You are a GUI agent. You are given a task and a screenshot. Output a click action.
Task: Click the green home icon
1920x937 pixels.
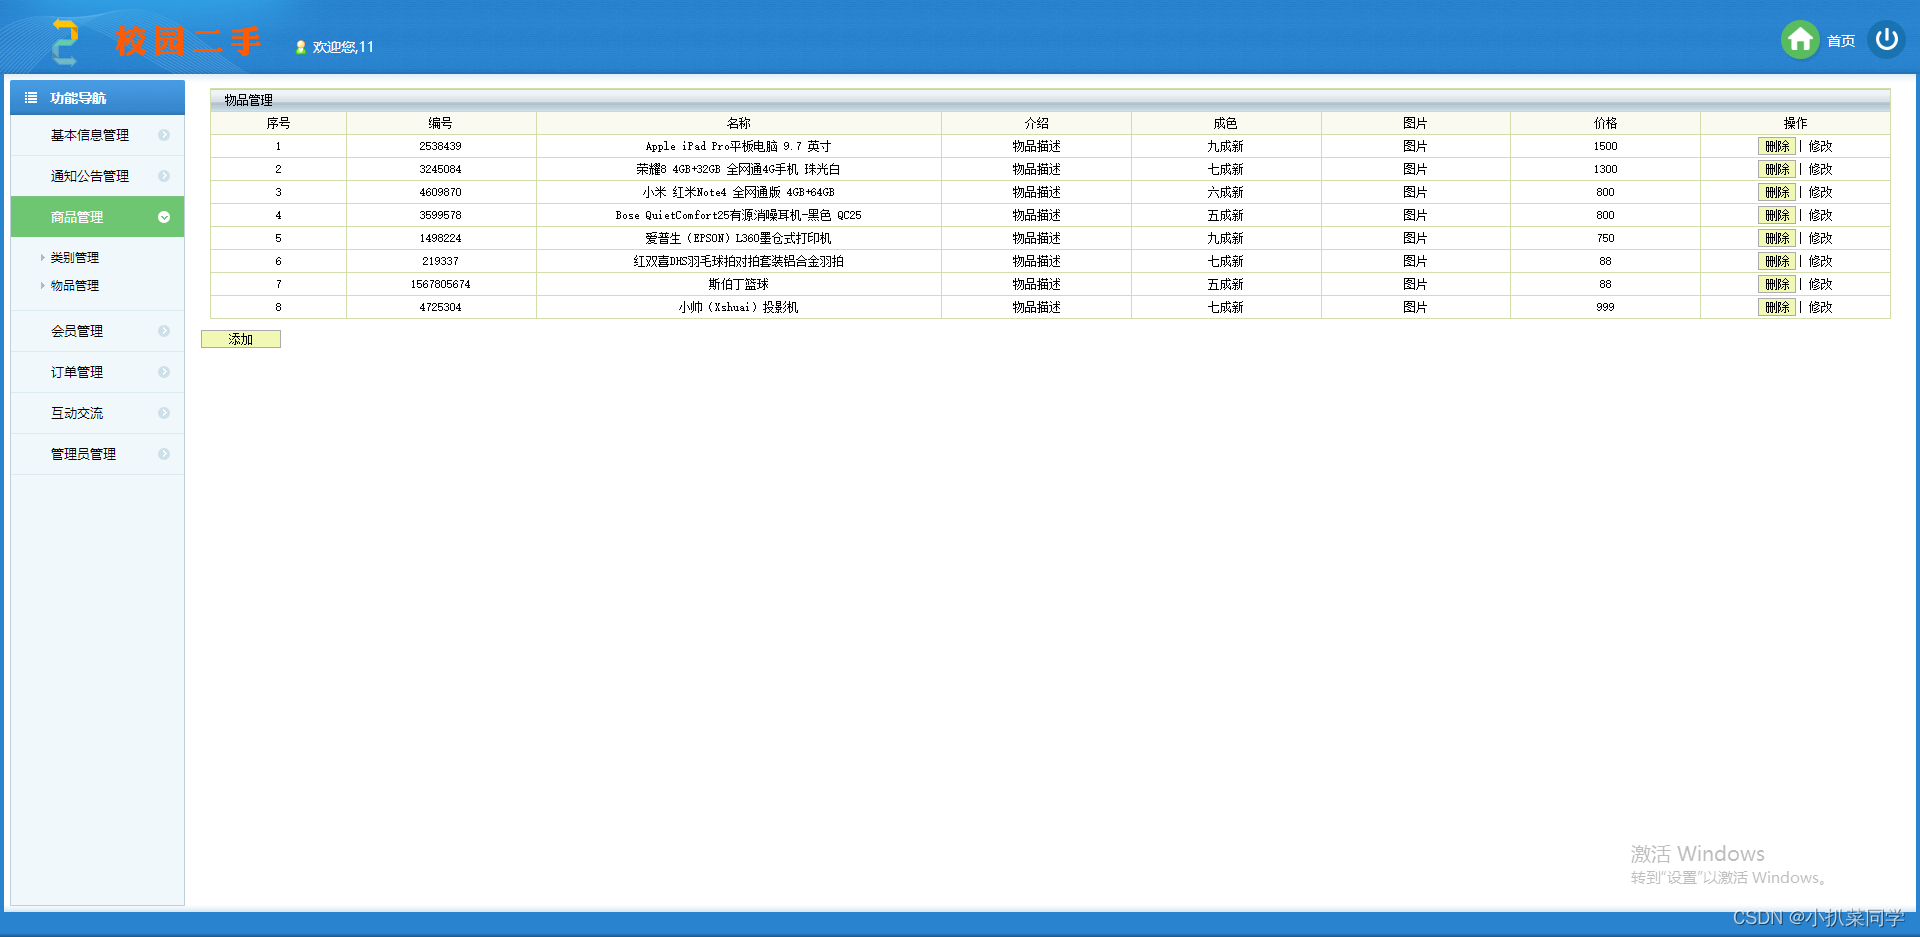pyautogui.click(x=1800, y=40)
